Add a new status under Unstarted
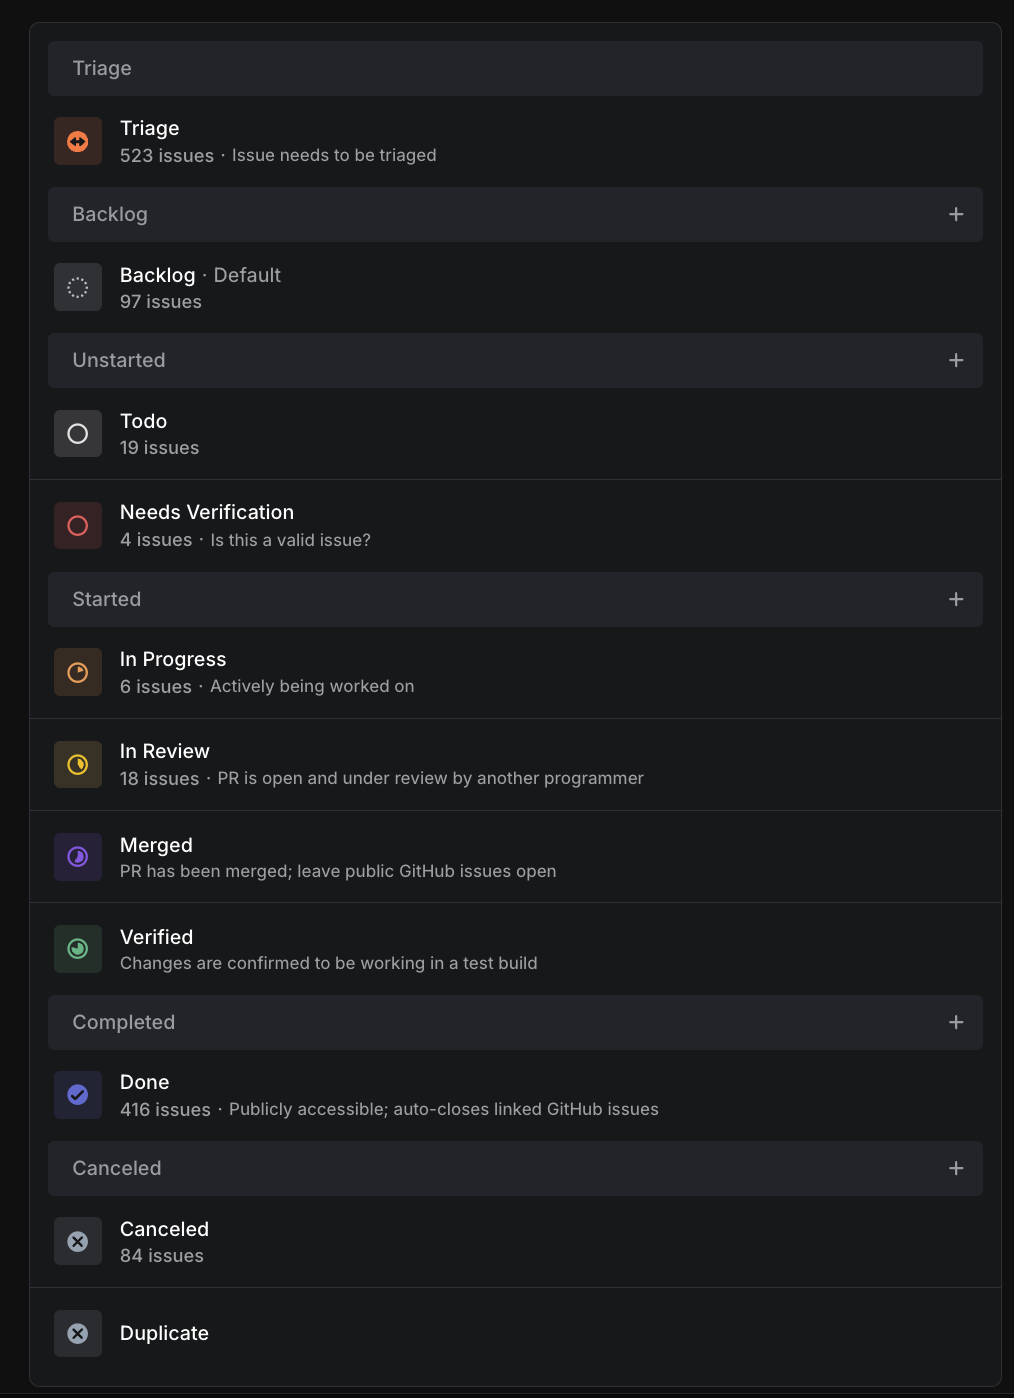Screen dimensions: 1014x1398 click(x=956, y=360)
